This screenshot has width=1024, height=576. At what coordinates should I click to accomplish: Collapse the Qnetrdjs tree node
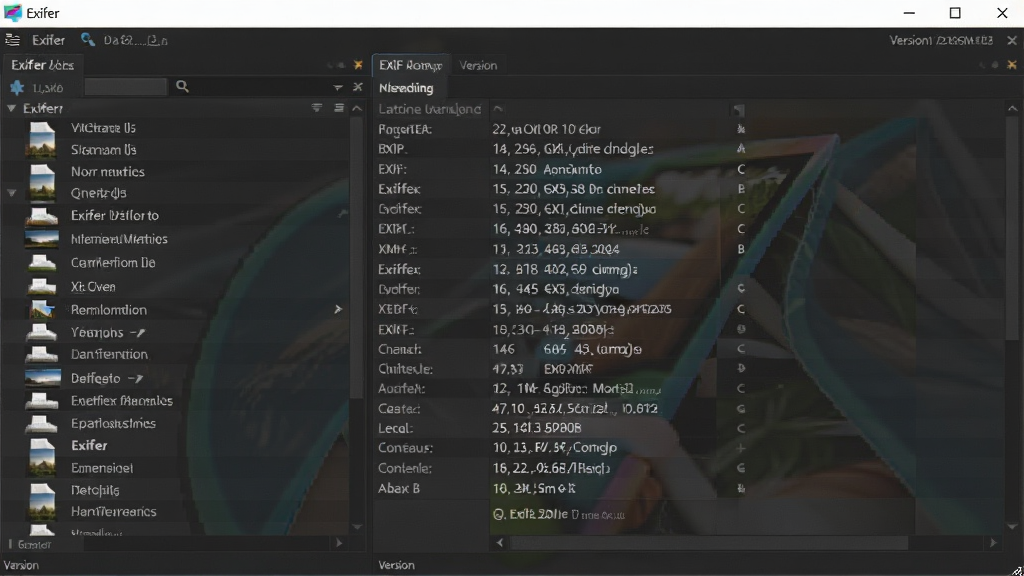pyautogui.click(x=11, y=193)
